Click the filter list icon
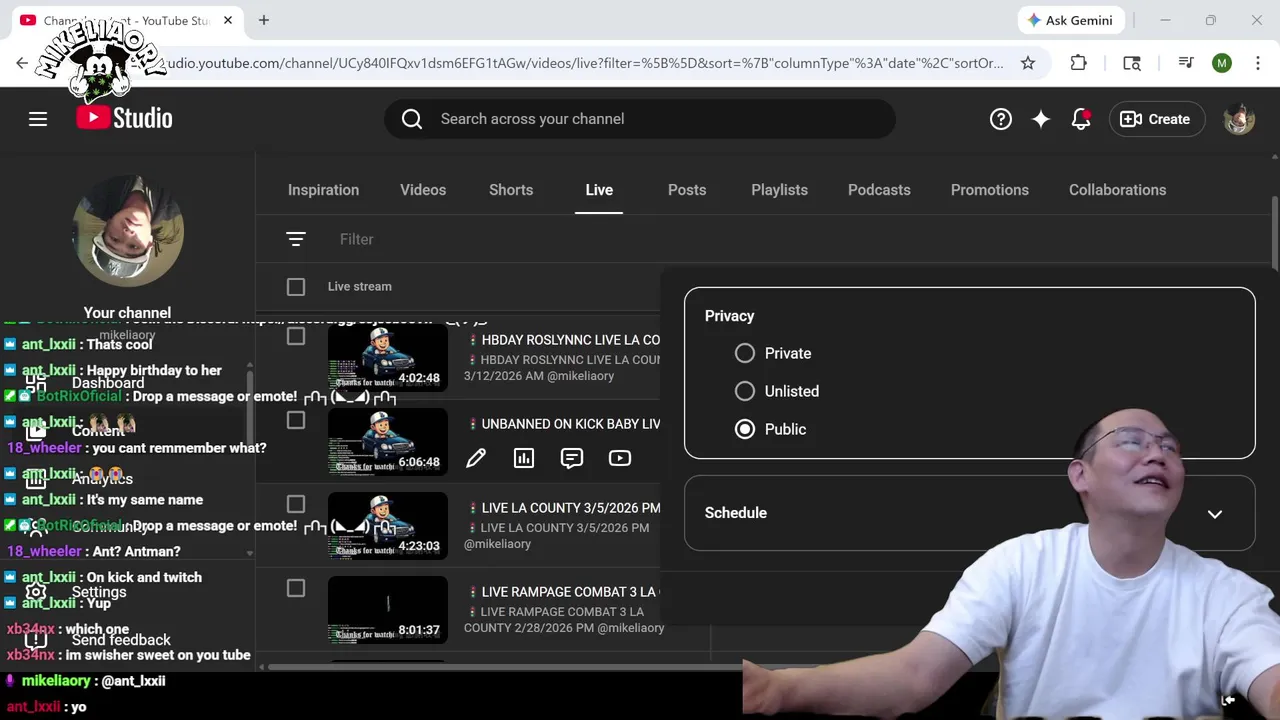 tap(295, 239)
